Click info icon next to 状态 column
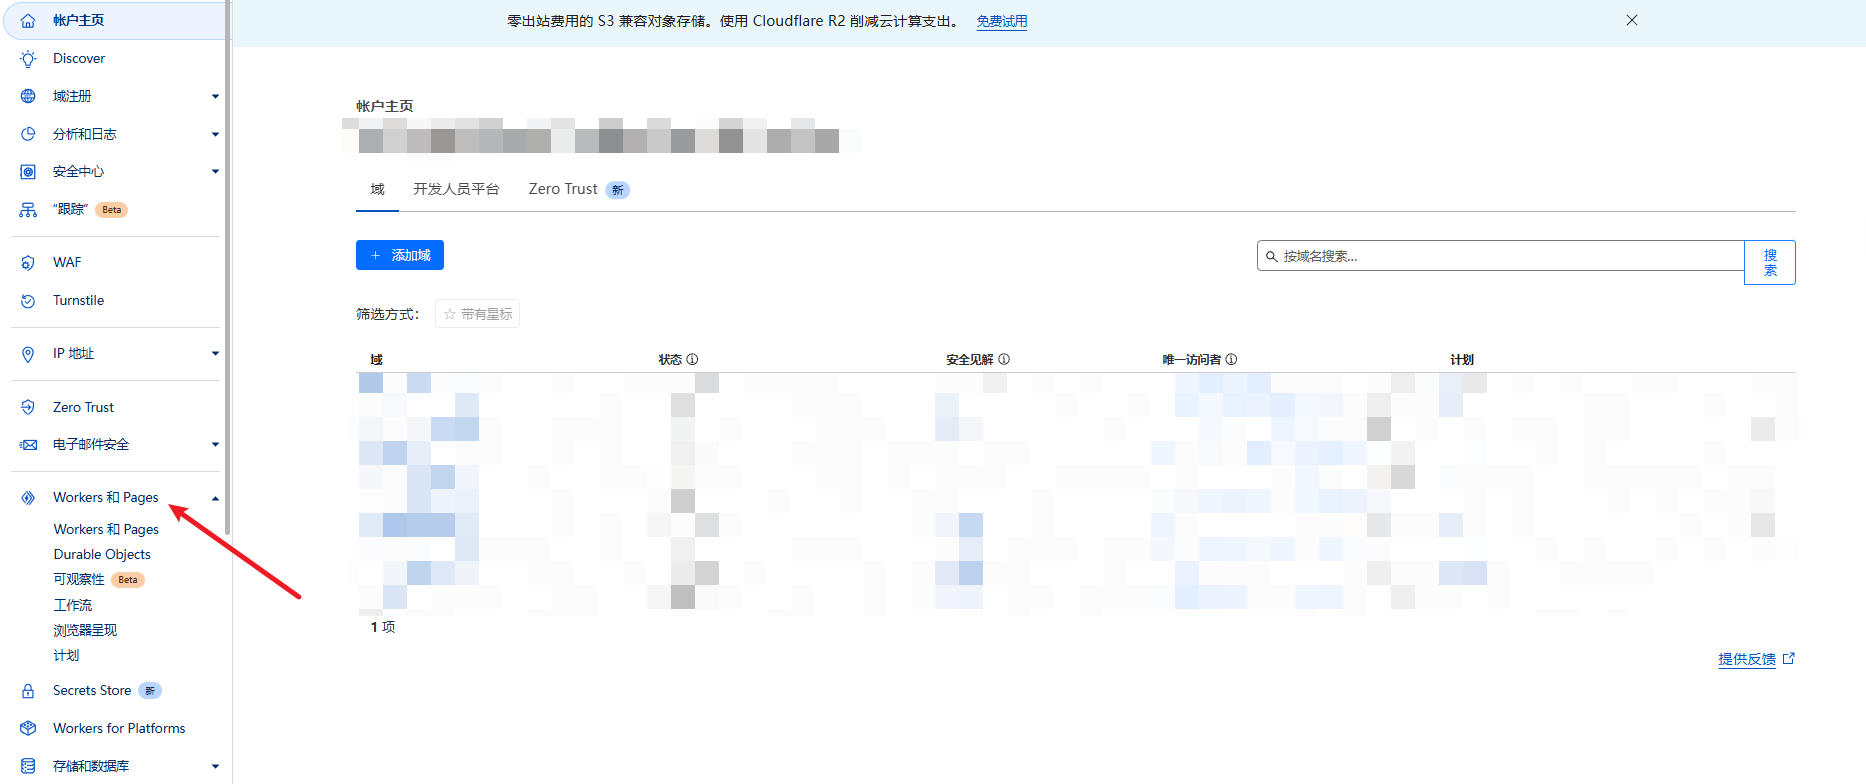This screenshot has height=784, width=1866. coord(692,359)
